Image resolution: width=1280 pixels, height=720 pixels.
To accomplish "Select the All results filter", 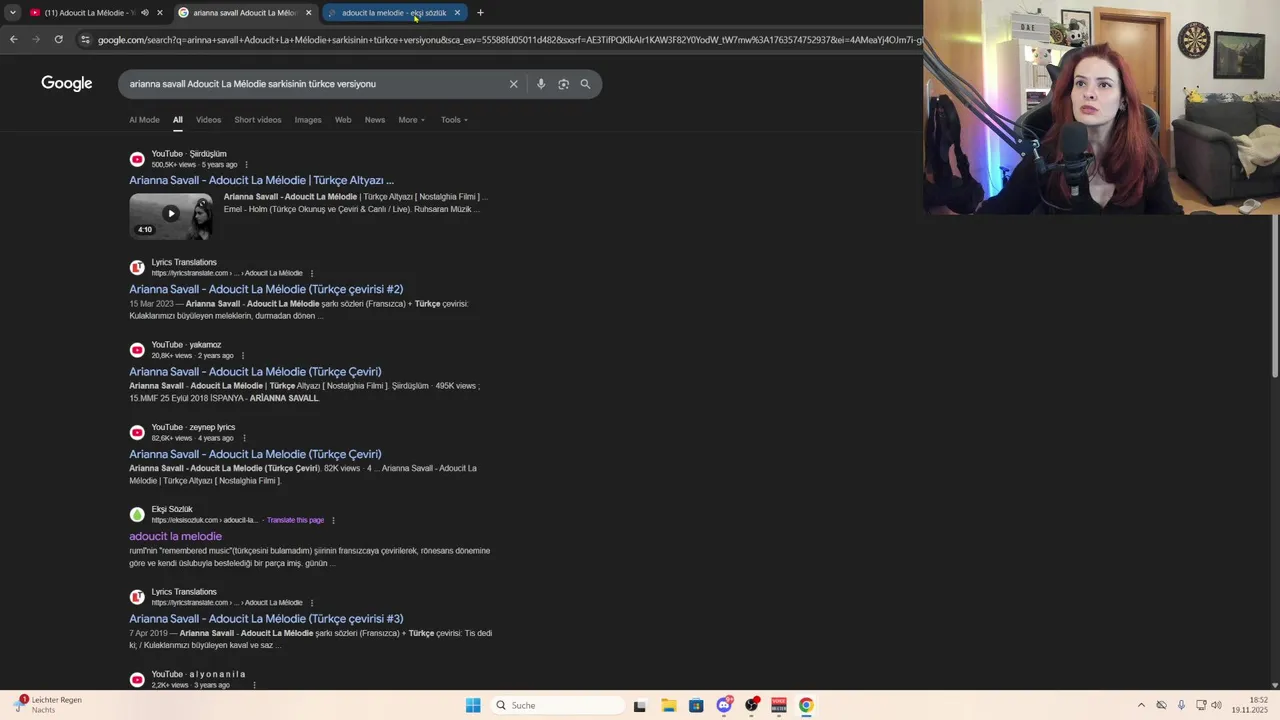I will point(177,120).
